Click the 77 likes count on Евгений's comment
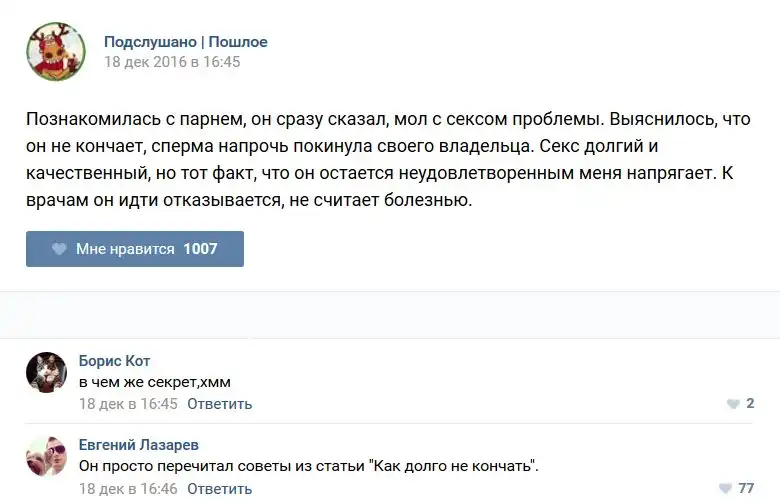The image size is (780, 502). [746, 489]
